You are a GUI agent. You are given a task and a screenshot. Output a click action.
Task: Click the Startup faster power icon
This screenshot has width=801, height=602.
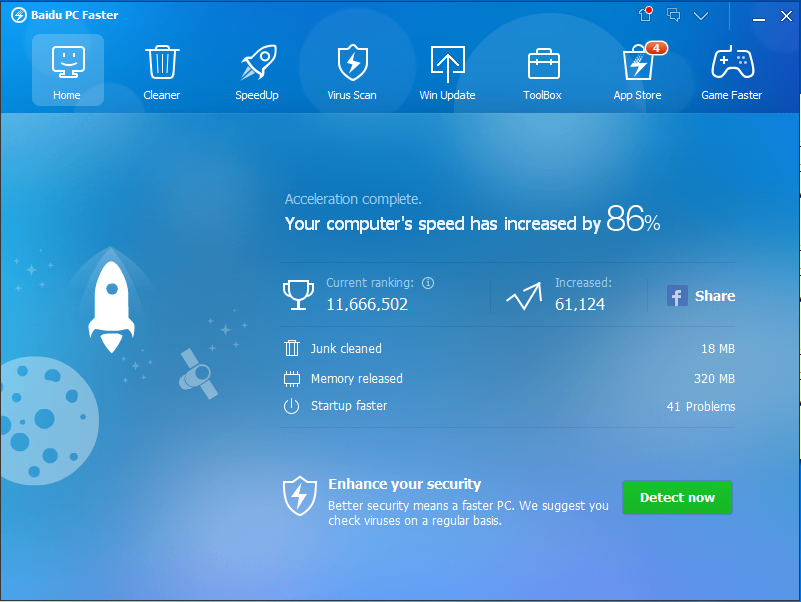pos(291,406)
